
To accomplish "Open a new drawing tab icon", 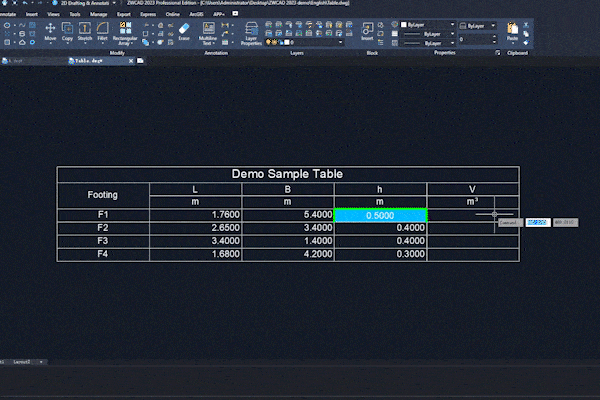I will 140,61.
